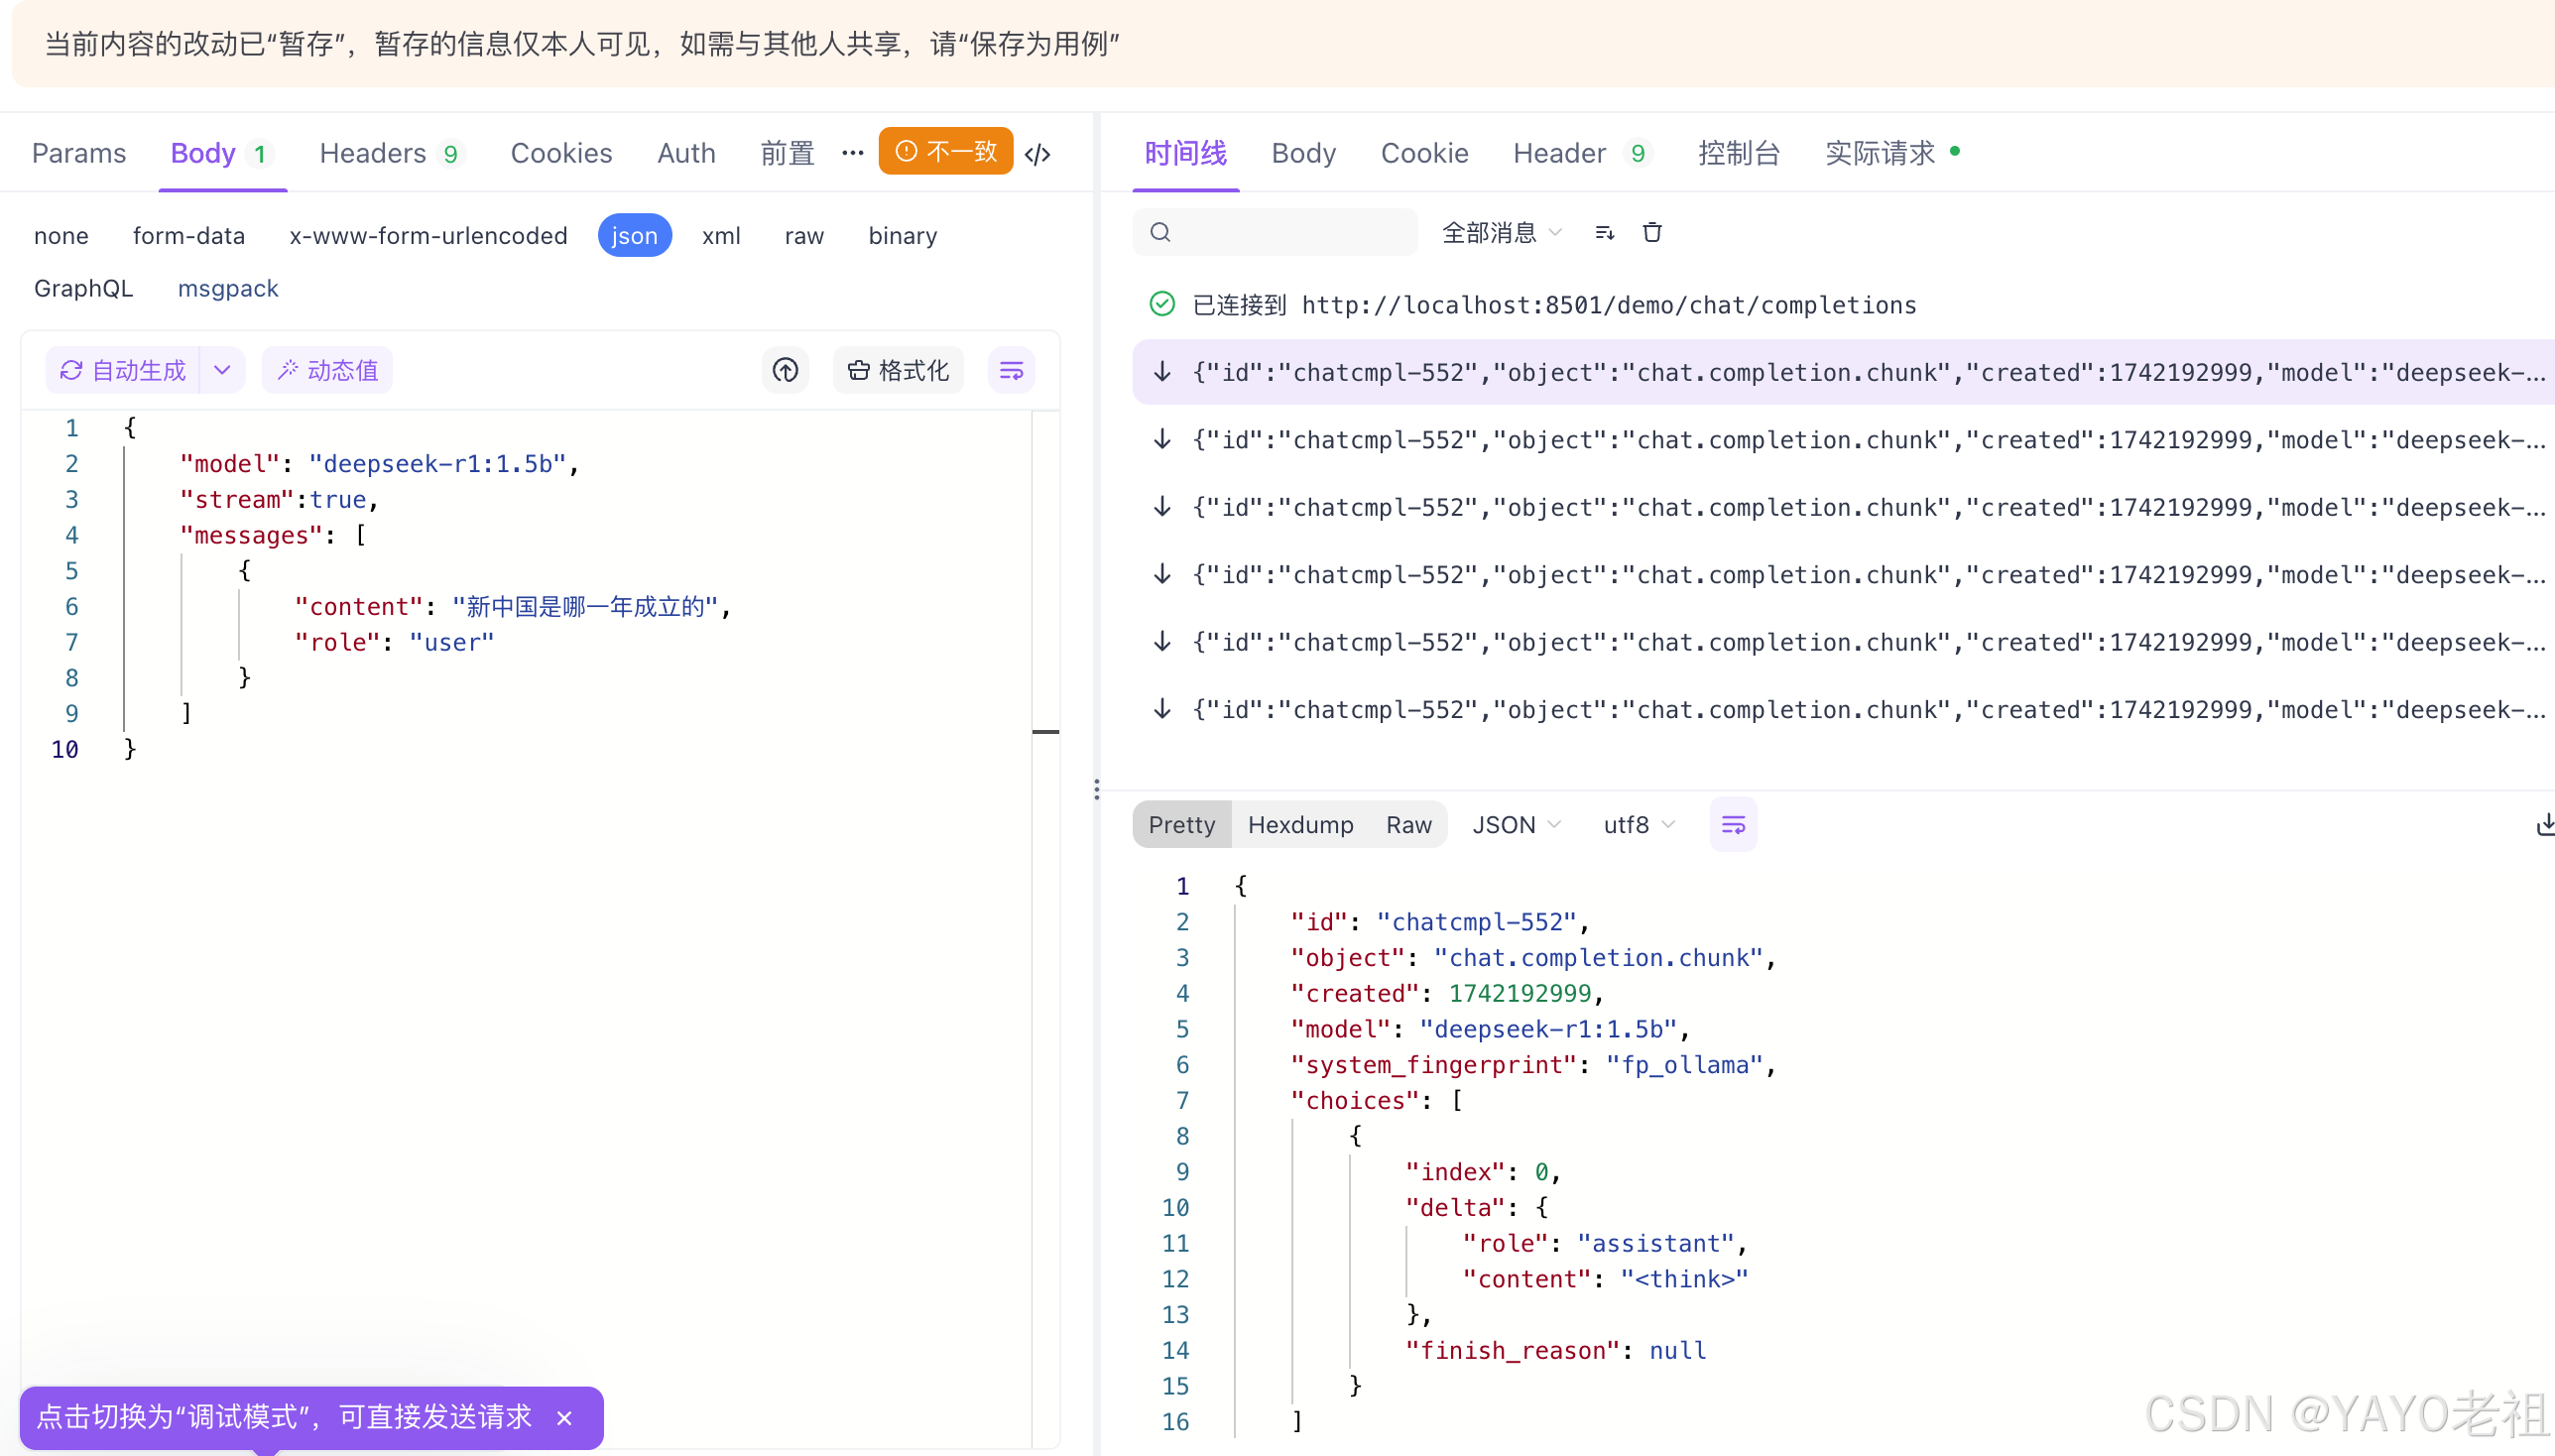The width and height of the screenshot is (2555, 1456).
Task: Click the upload arrow icon in body editor
Action: tap(785, 371)
